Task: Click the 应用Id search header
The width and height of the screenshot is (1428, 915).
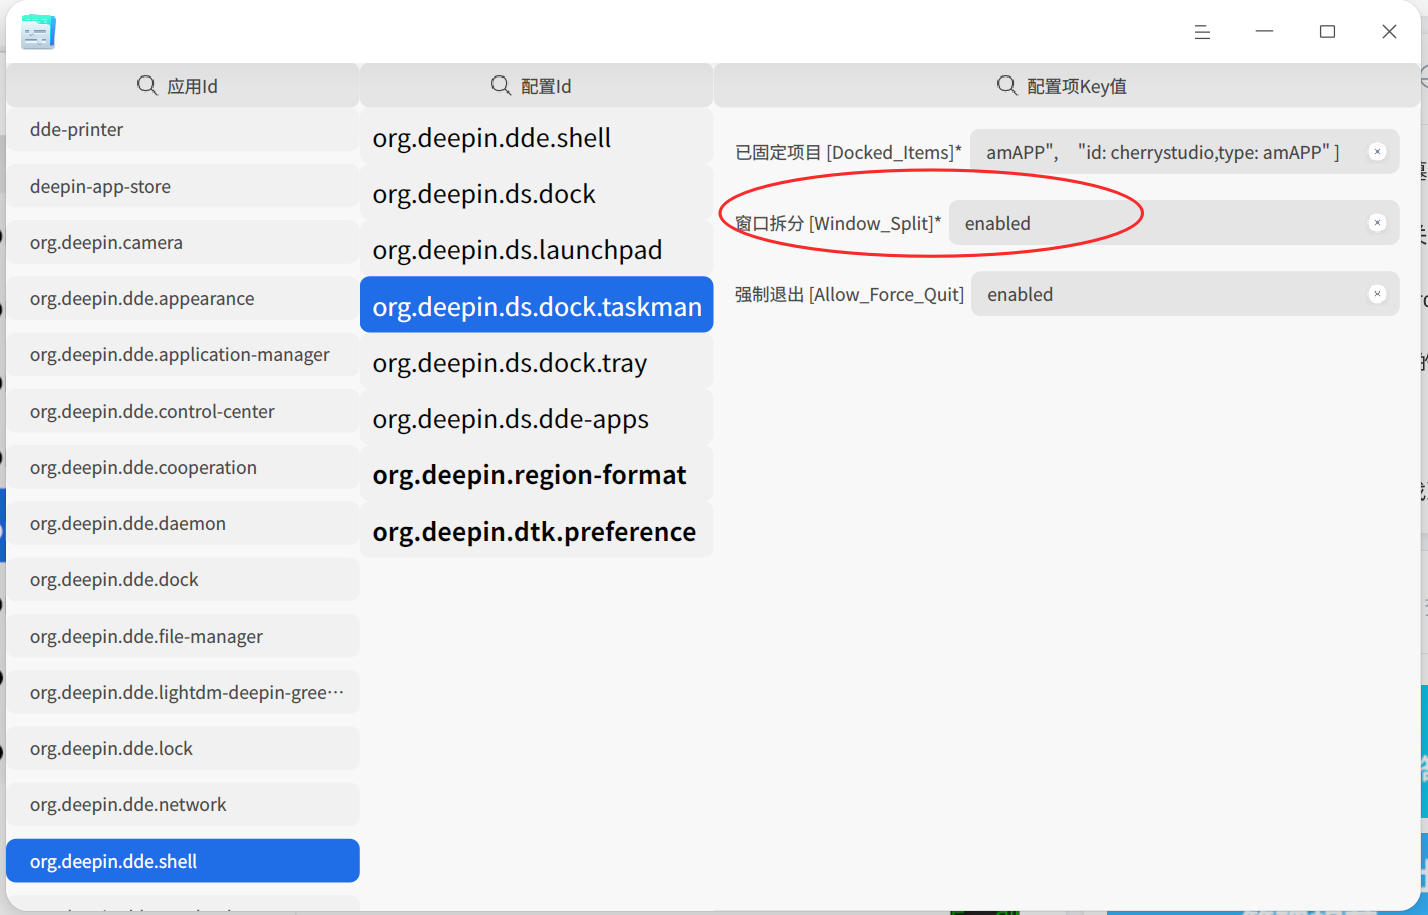Action: click(x=183, y=85)
